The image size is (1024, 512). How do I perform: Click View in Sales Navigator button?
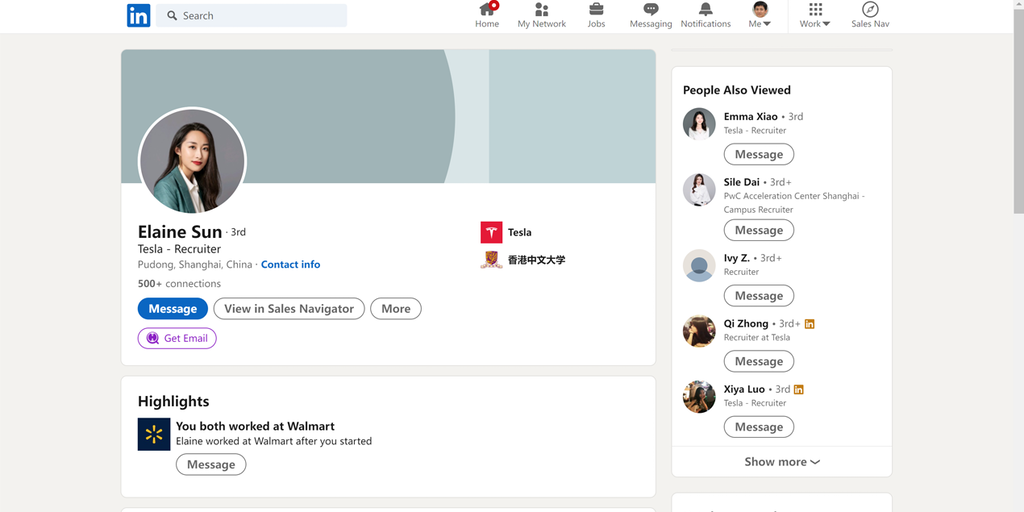289,309
